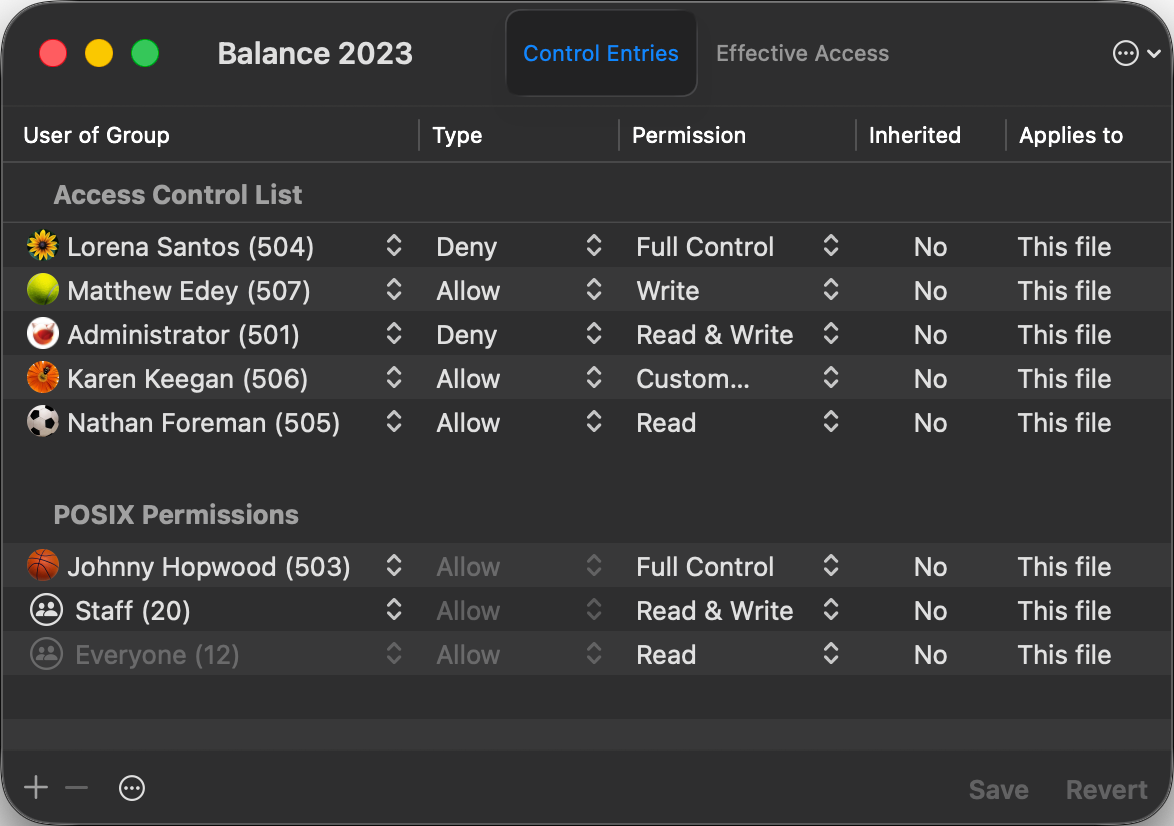
Task: Open Administrator's Read & Write permission dropdown
Action: 830,334
